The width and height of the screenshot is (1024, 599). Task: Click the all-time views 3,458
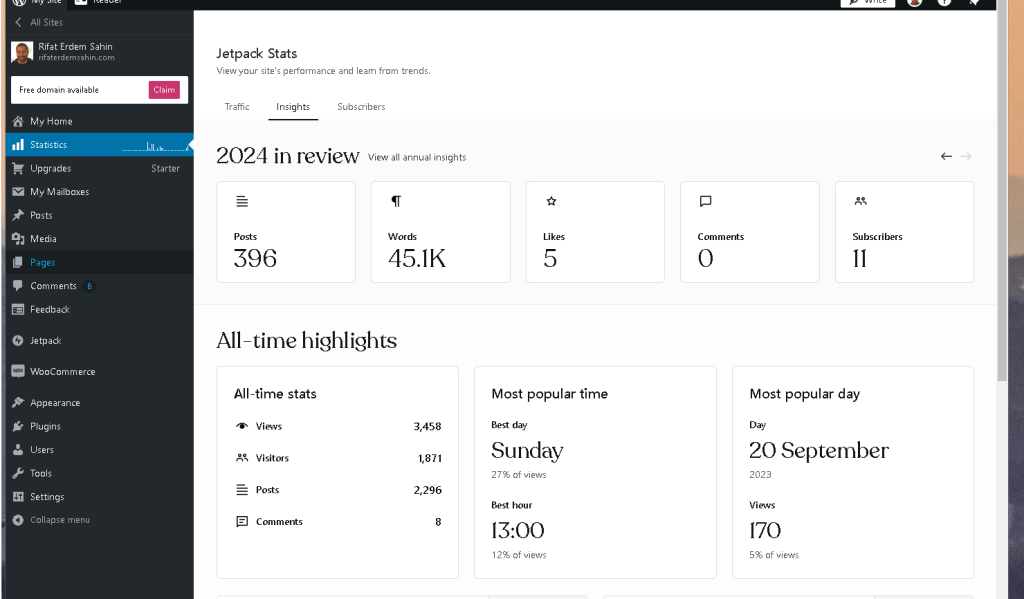pyautogui.click(x=427, y=427)
